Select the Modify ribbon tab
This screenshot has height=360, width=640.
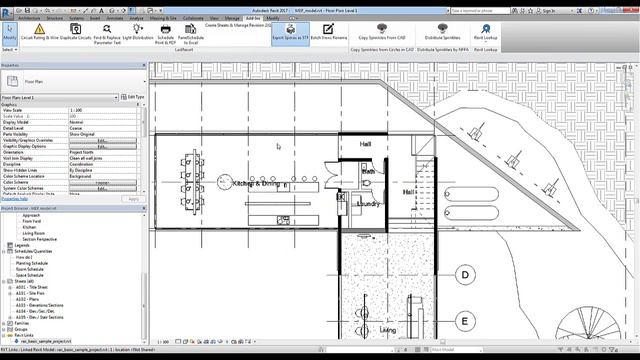273,18
